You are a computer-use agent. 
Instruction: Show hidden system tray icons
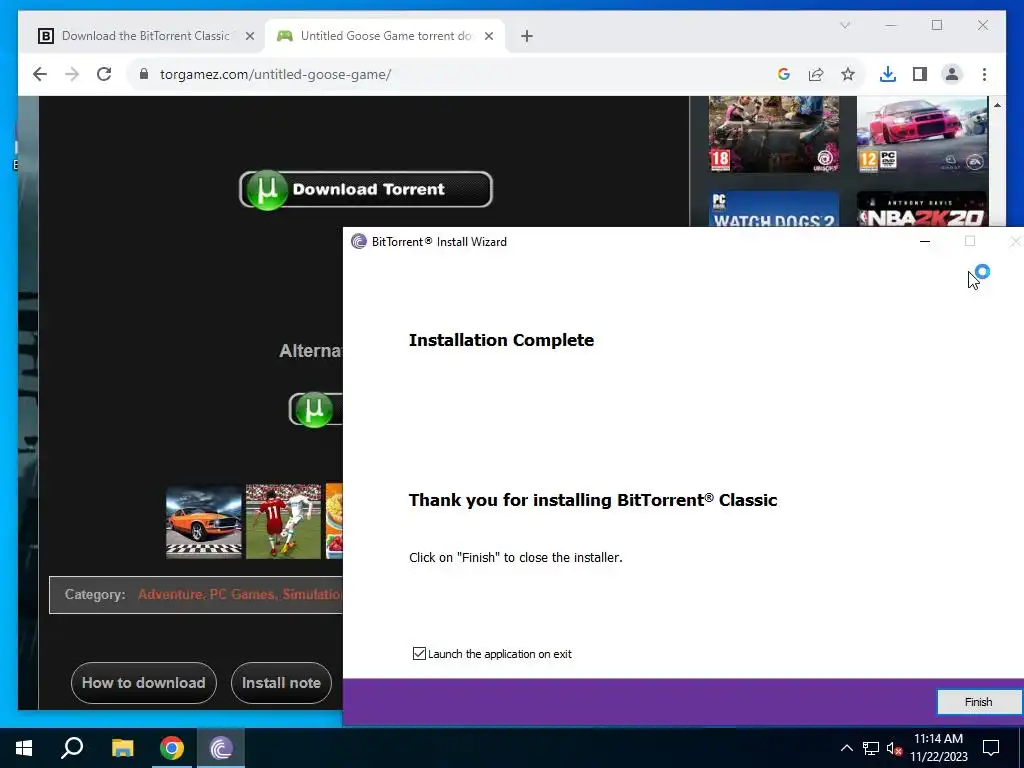pos(846,748)
